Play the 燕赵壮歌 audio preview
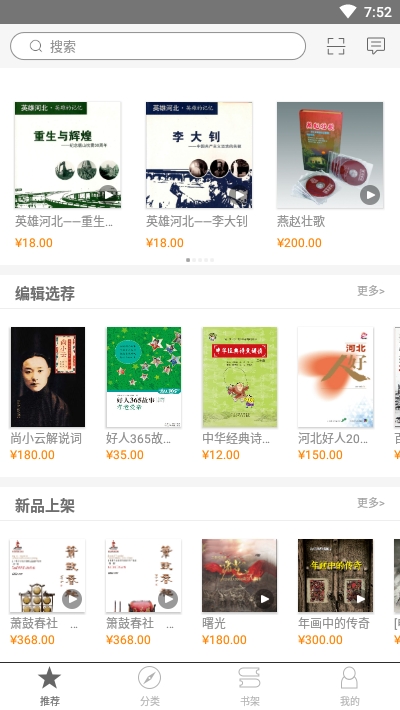Image resolution: width=400 pixels, height=710 pixels. click(x=370, y=195)
